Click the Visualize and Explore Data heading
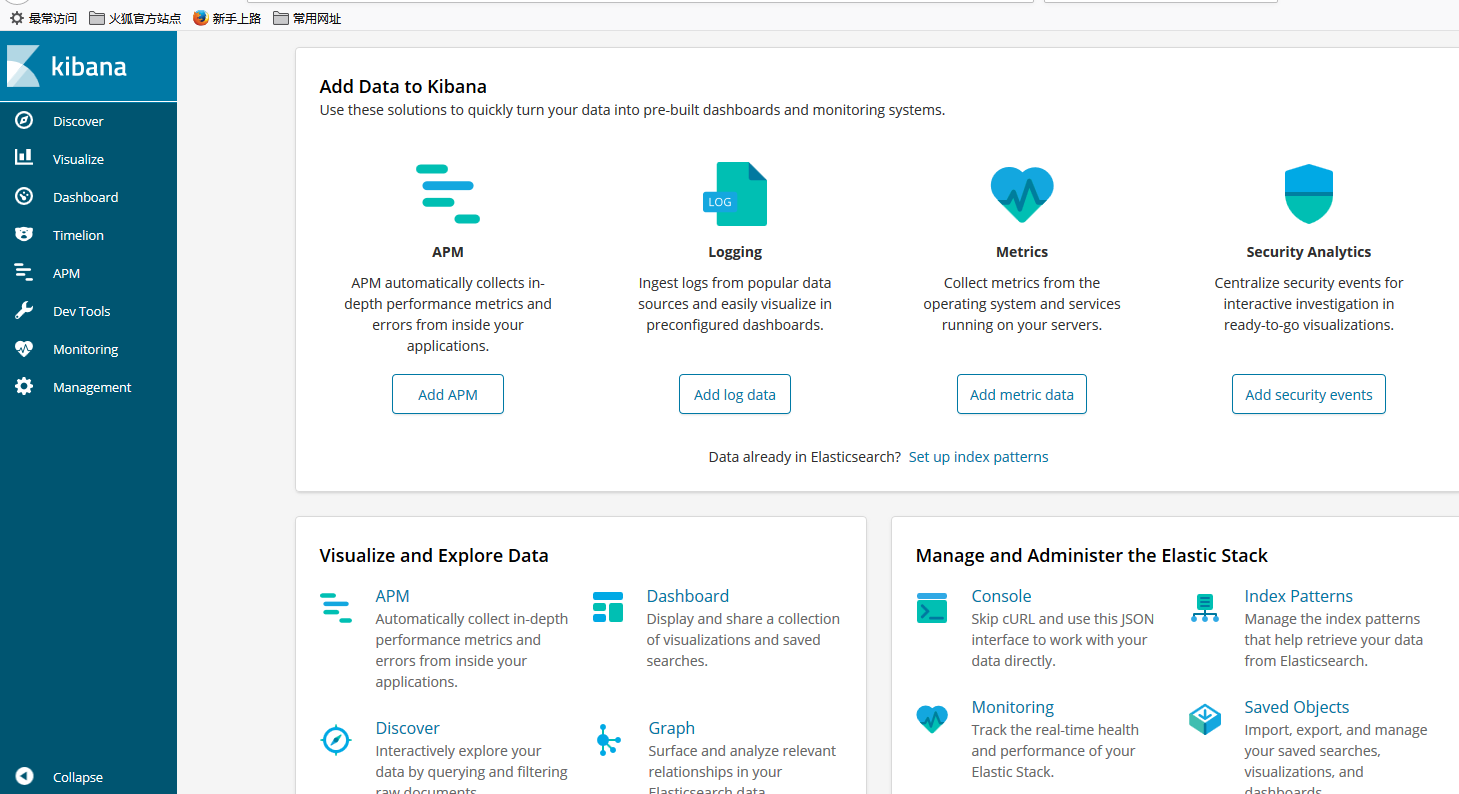 click(x=434, y=555)
